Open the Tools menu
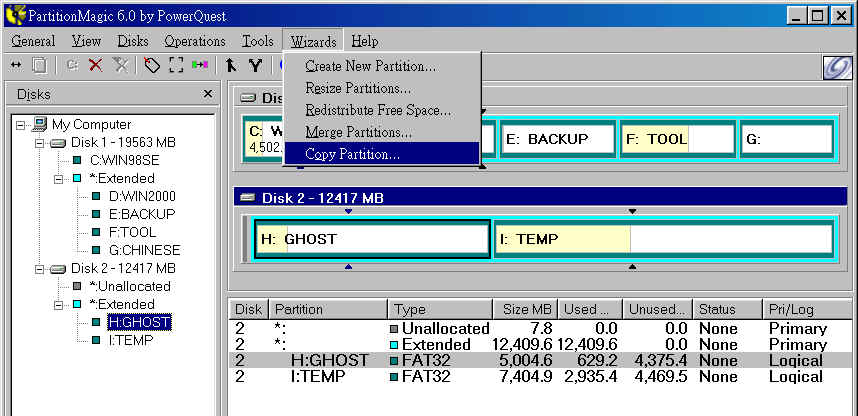 (258, 41)
